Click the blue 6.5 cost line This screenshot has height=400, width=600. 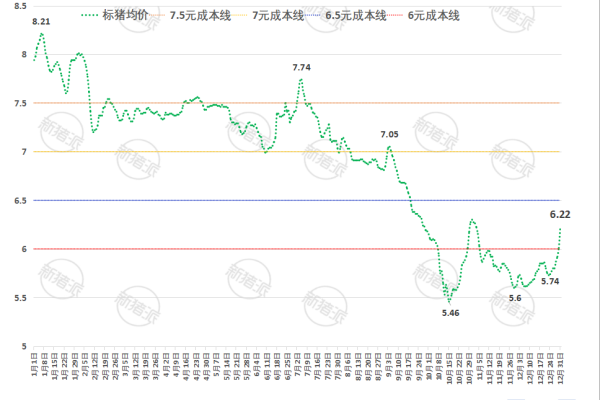tap(250, 200)
